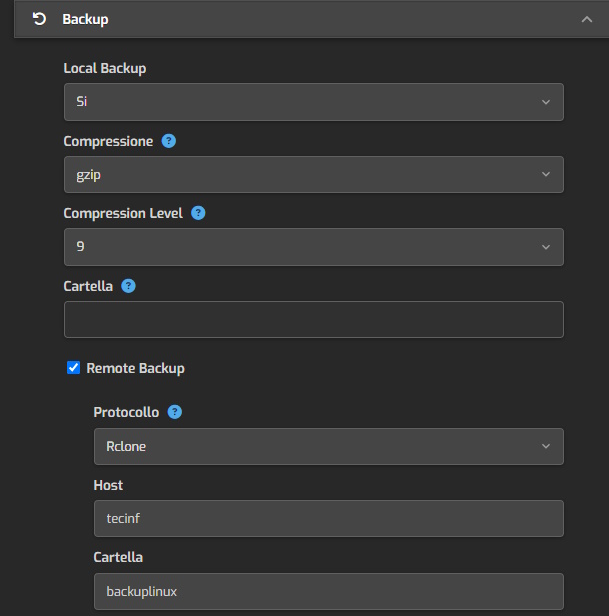Click the Backup section restore icon
The height and width of the screenshot is (616, 609).
coord(39,19)
